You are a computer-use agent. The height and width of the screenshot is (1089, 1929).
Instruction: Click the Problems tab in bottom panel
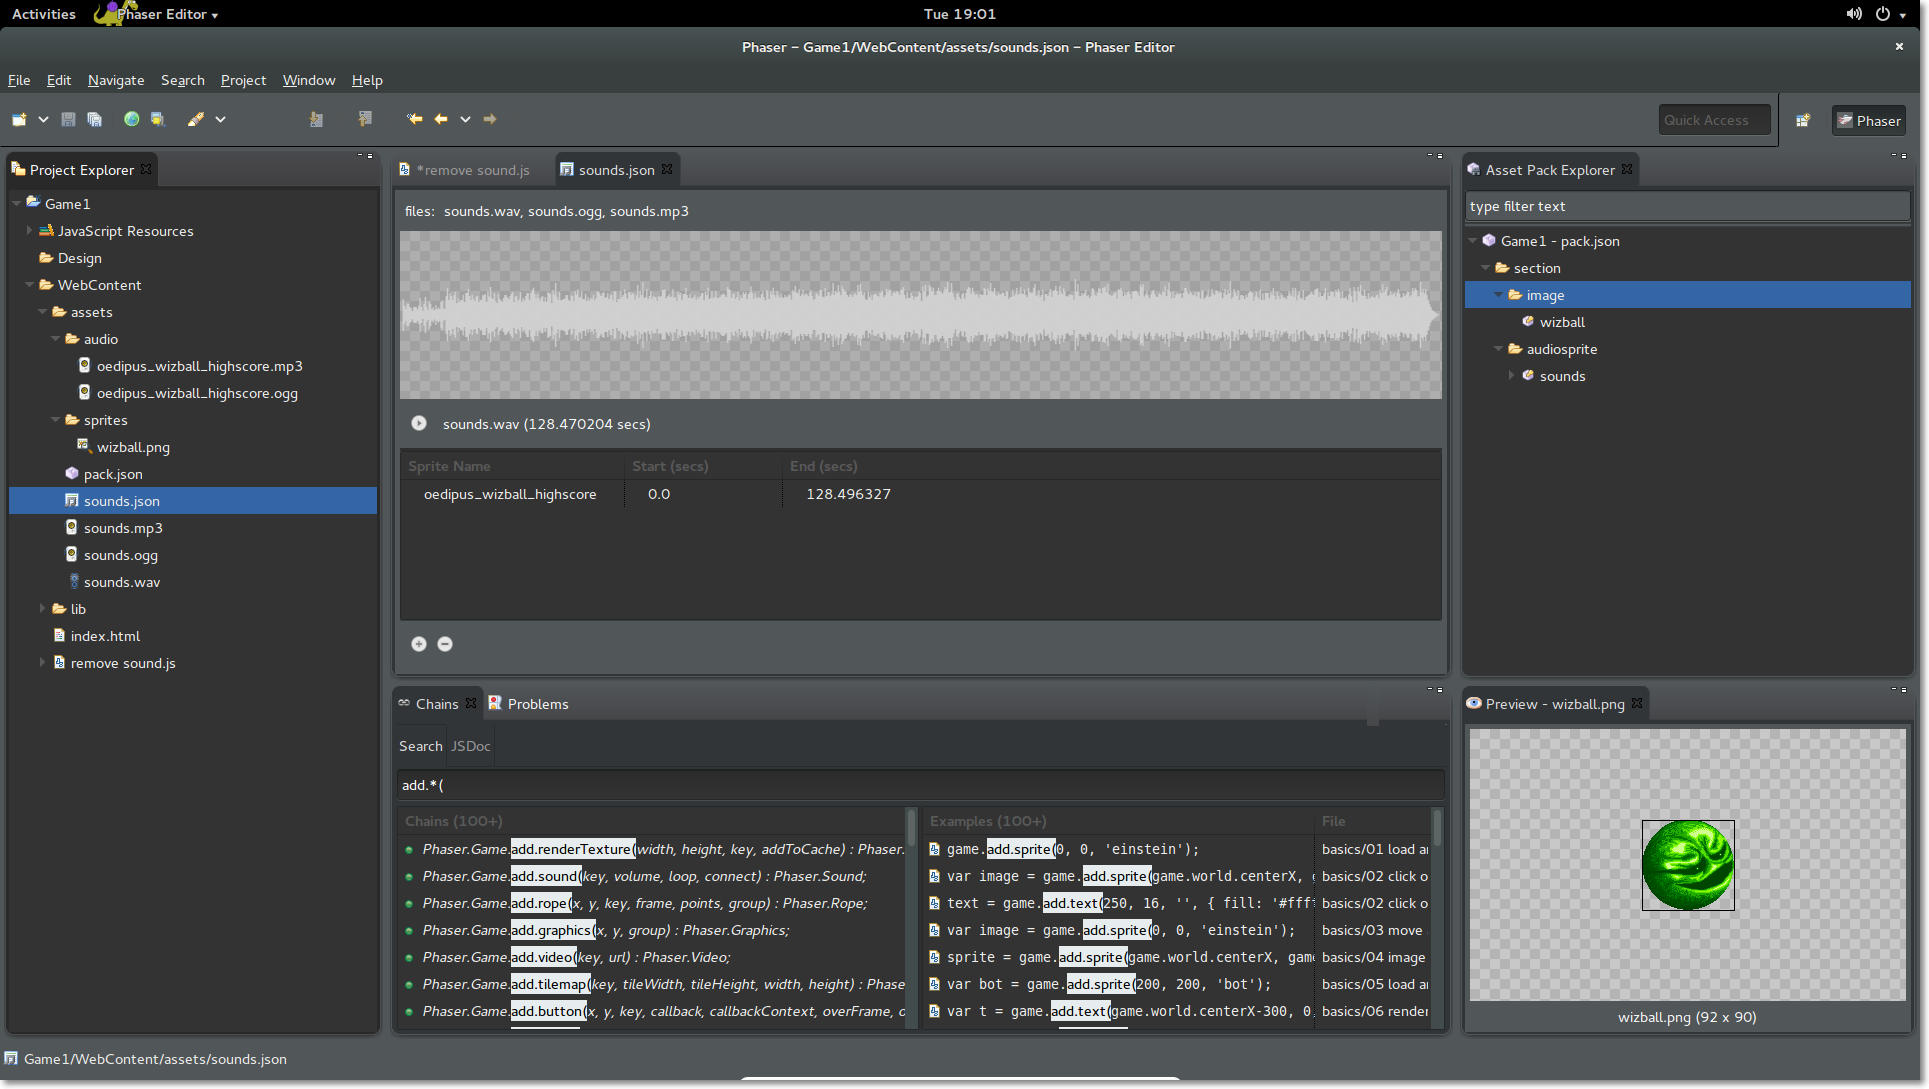pos(538,703)
